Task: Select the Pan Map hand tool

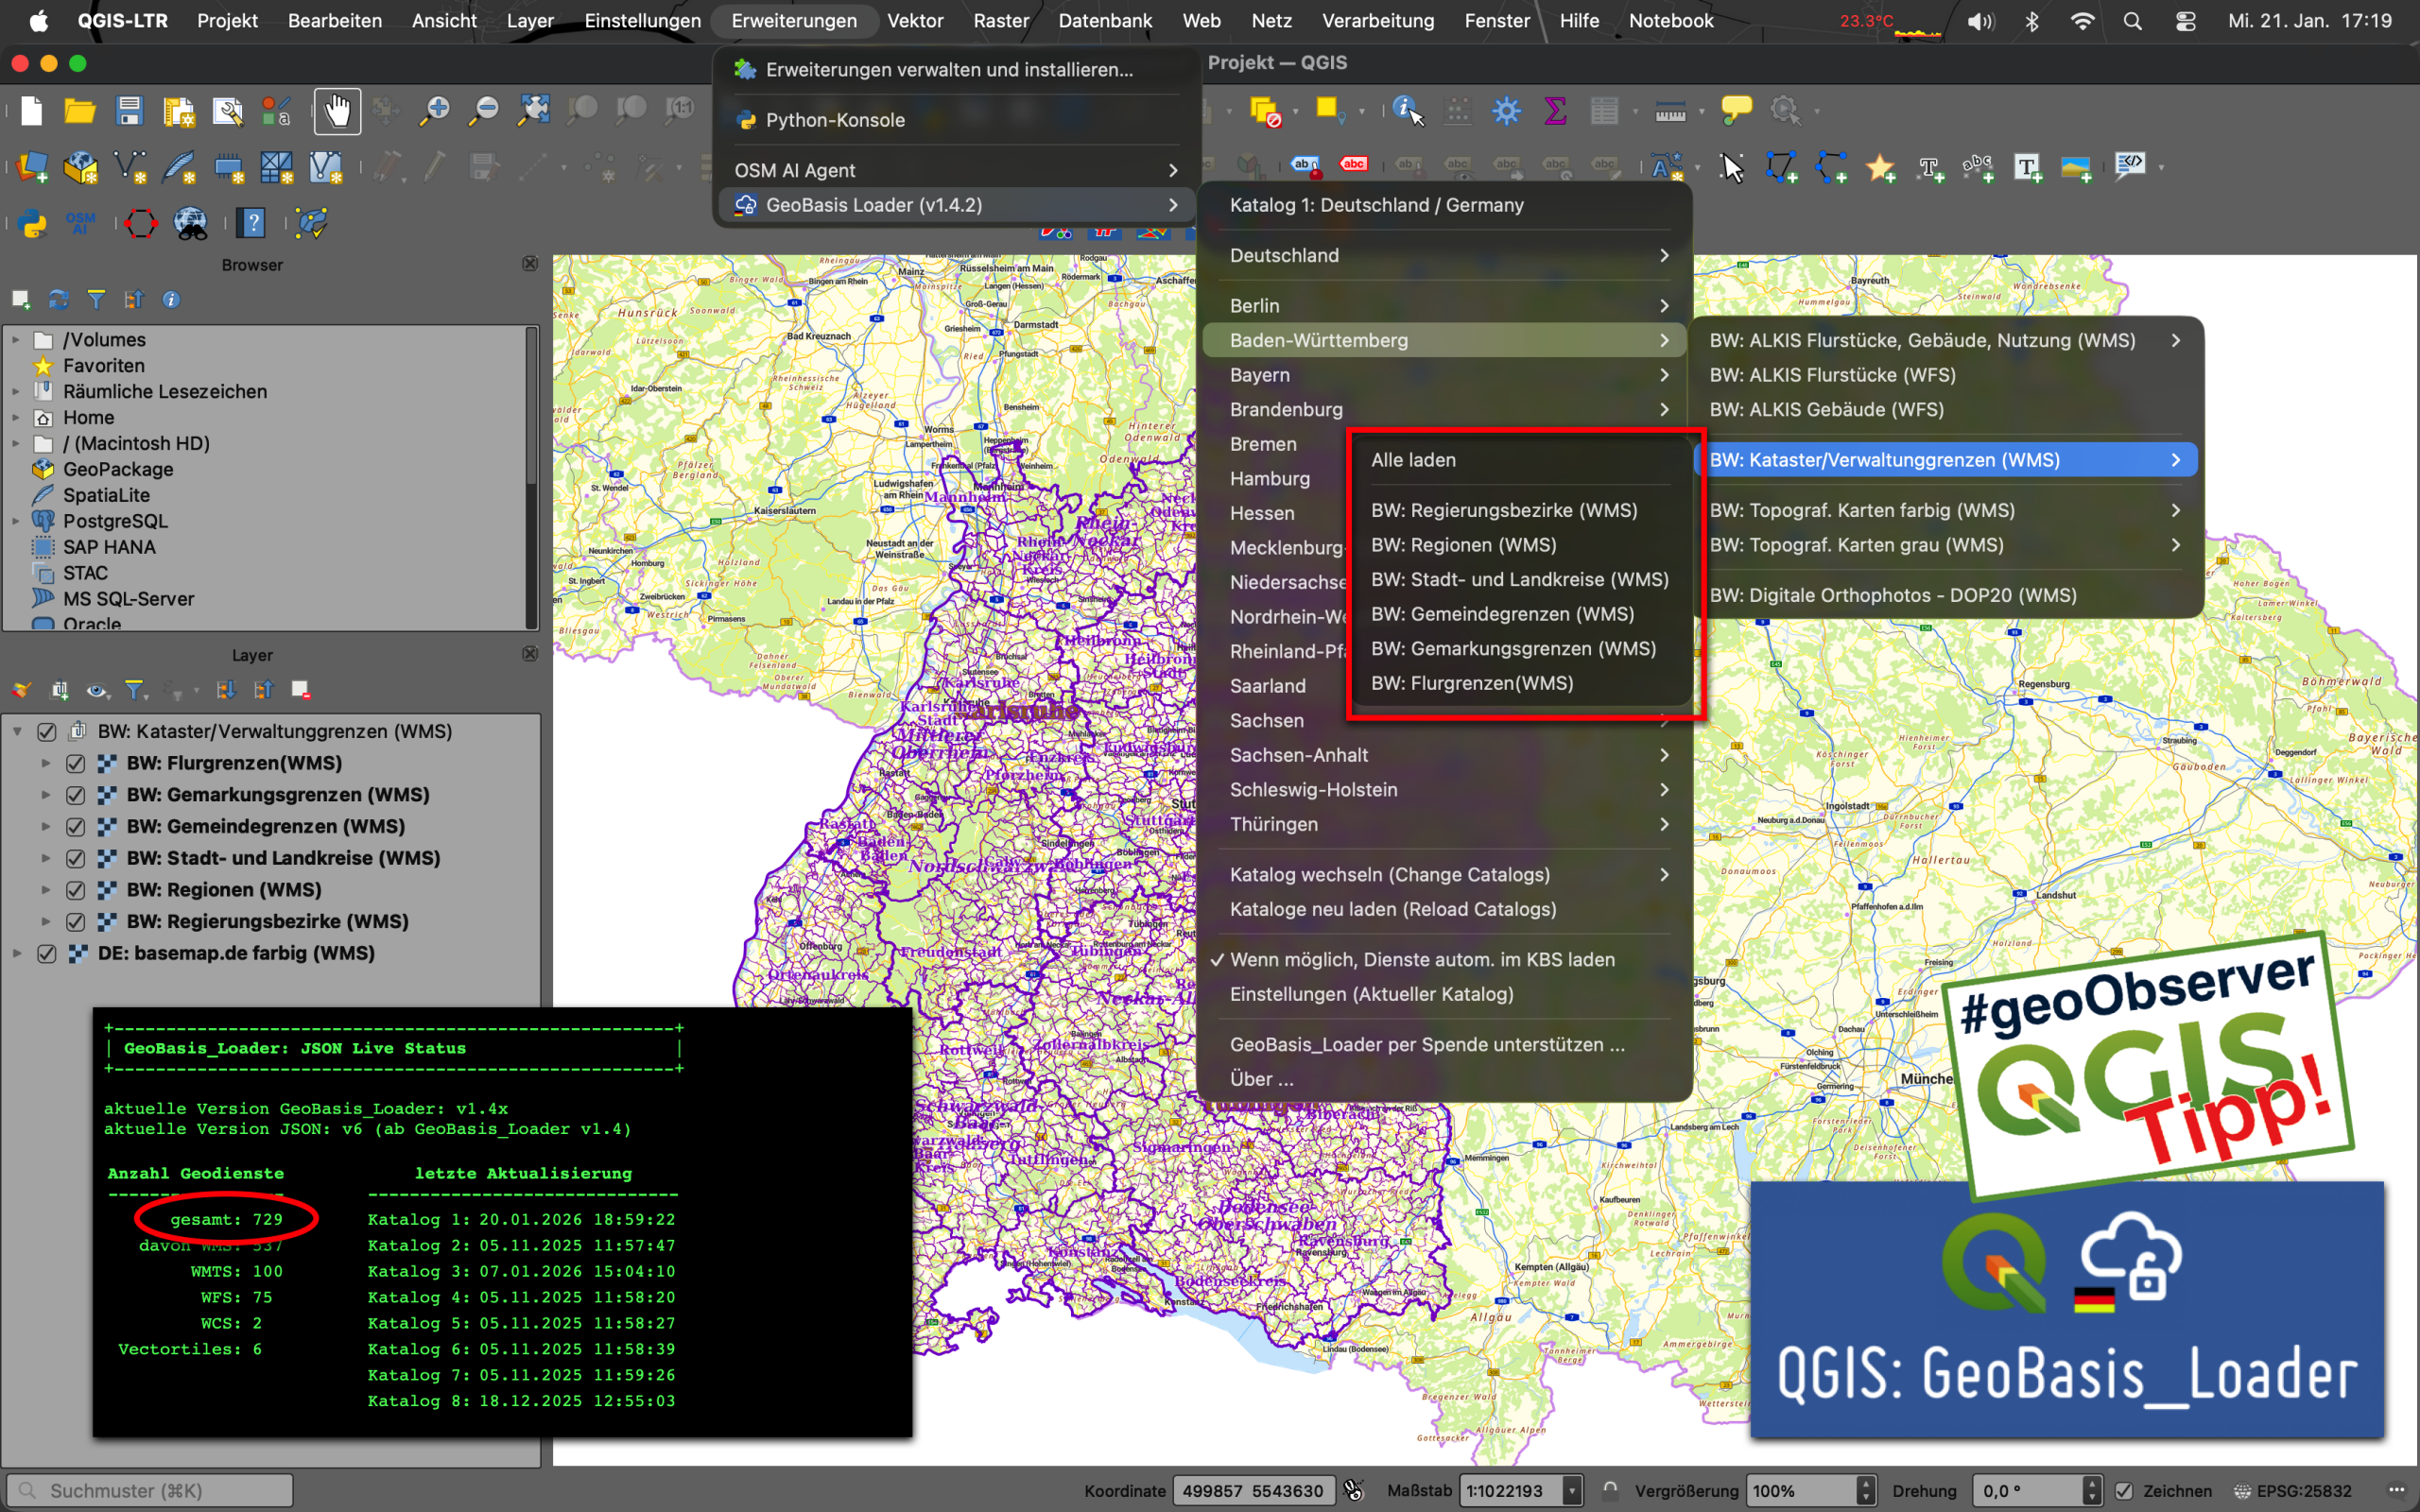Action: 337,110
